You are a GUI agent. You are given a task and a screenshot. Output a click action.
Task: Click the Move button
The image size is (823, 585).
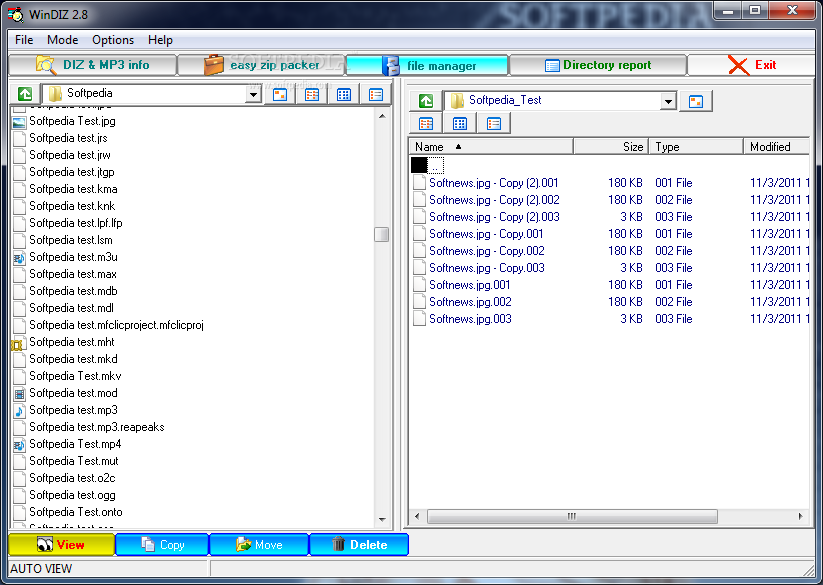(x=259, y=545)
